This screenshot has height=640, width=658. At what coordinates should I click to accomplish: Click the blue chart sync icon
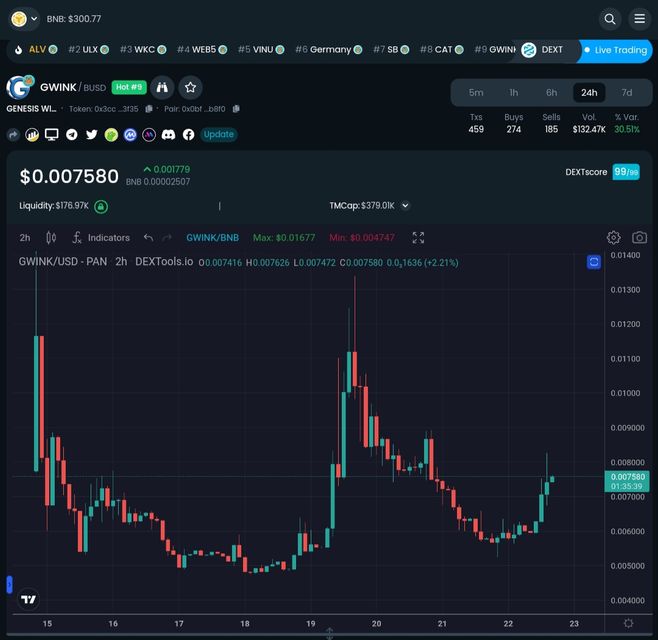(x=594, y=262)
